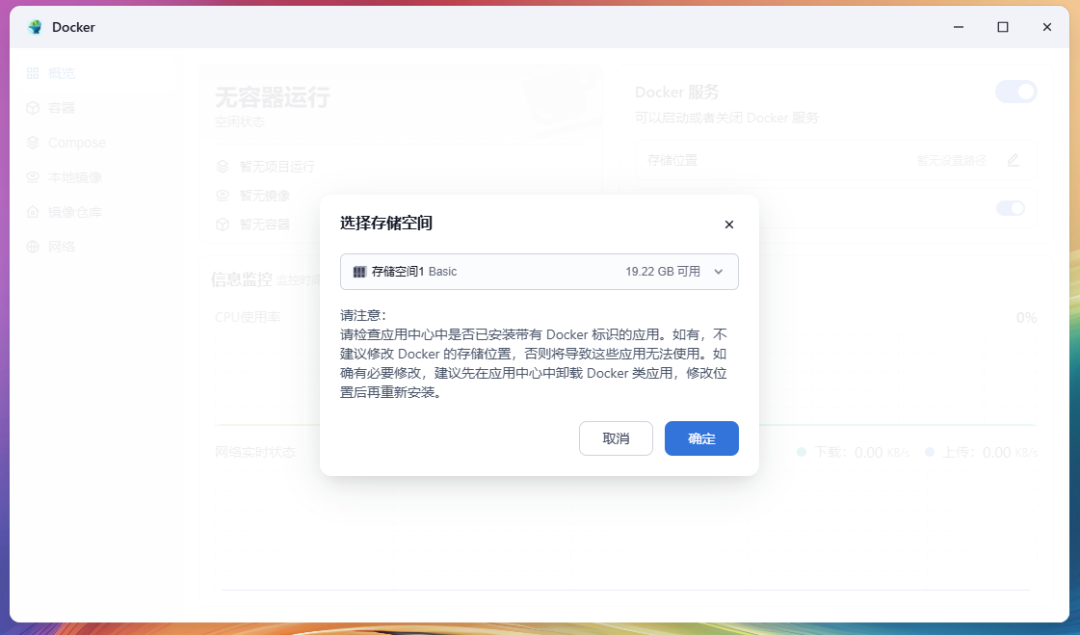Click the 信息监控 heading

(242, 280)
